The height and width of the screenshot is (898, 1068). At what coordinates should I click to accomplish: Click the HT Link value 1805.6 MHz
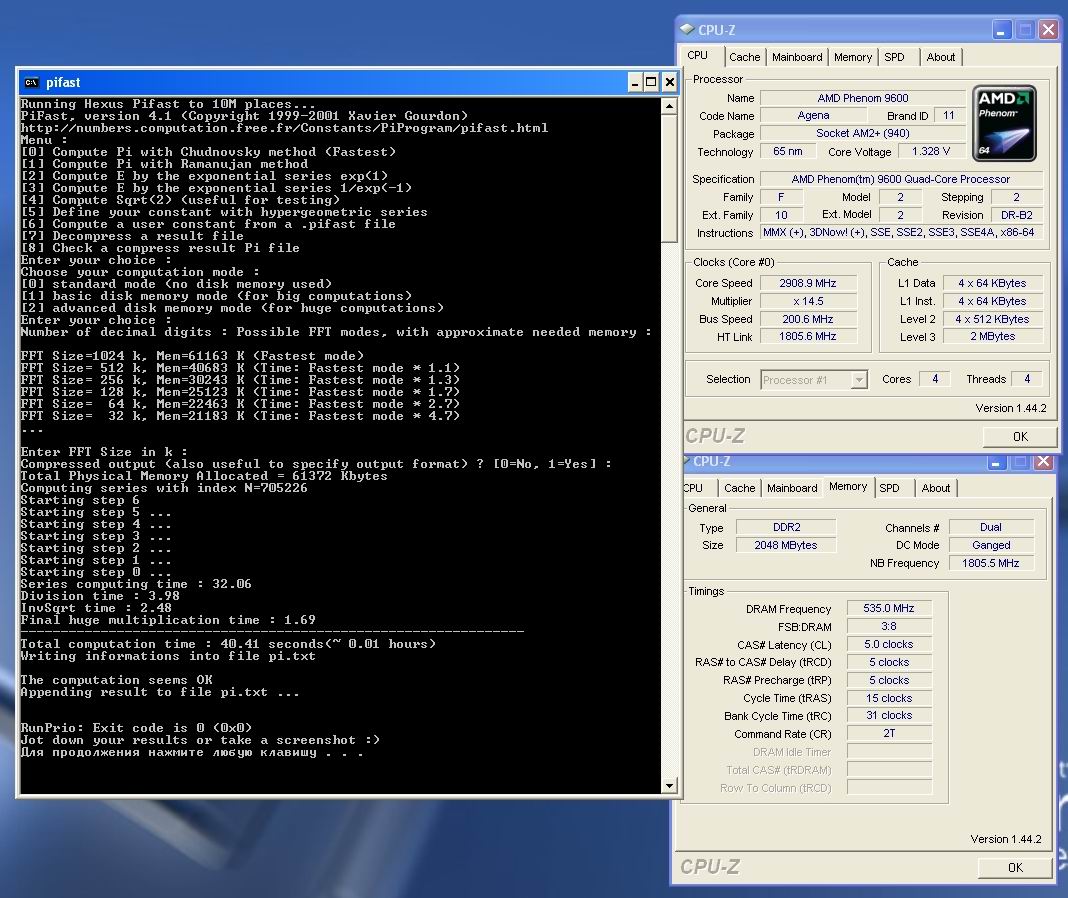point(808,337)
